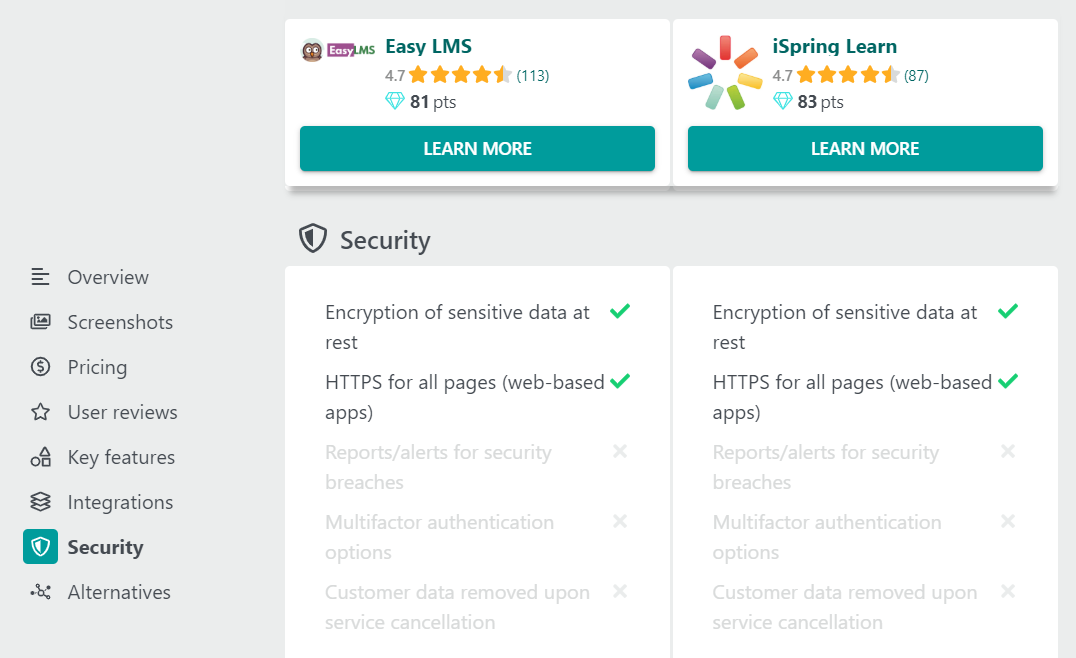The image size is (1076, 658).
Task: Click iSpring Learn star rating
Action: point(847,75)
